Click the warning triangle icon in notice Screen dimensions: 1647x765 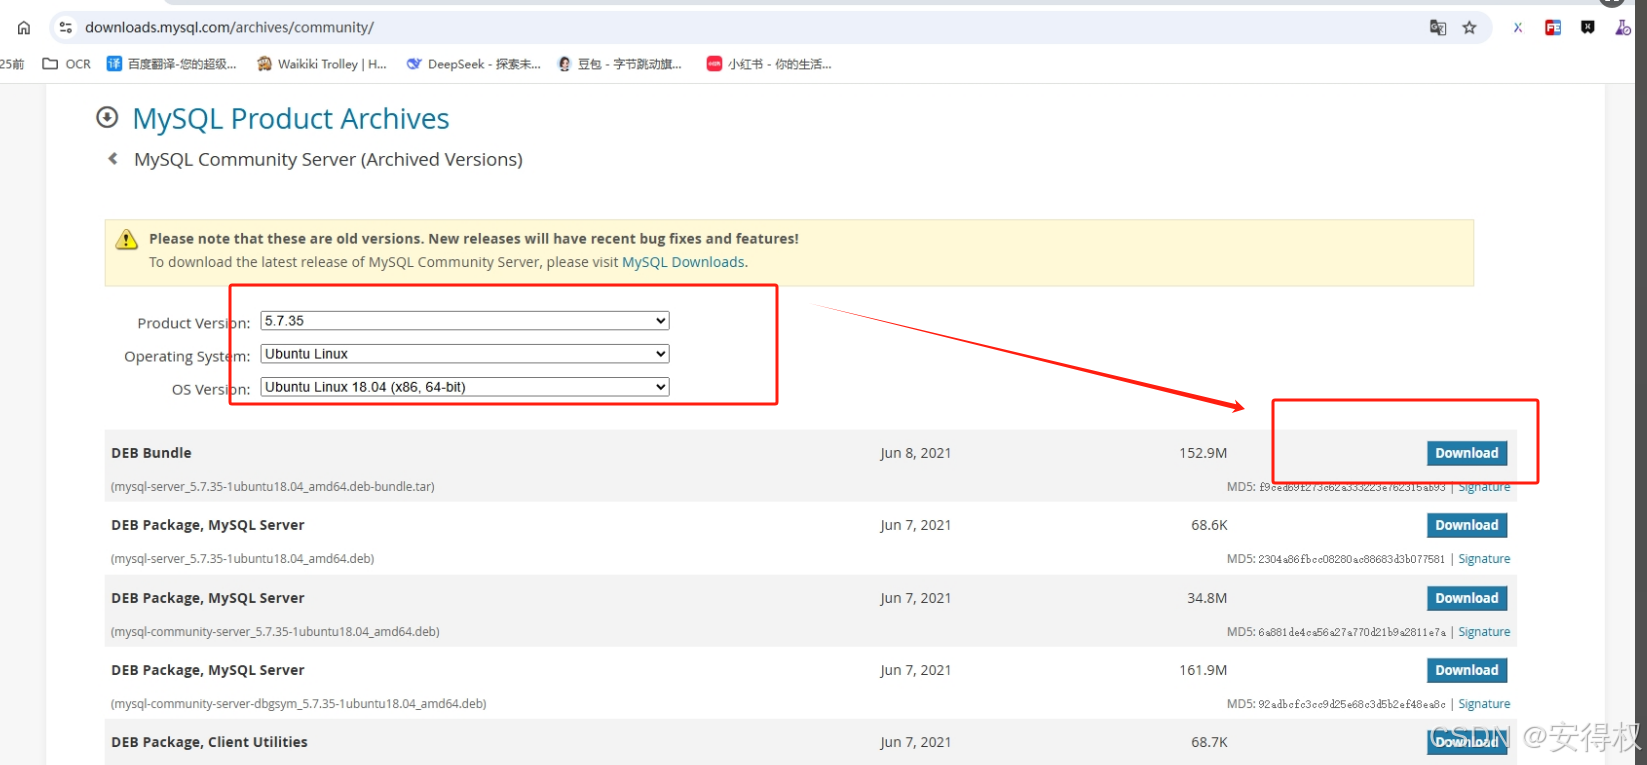127,240
